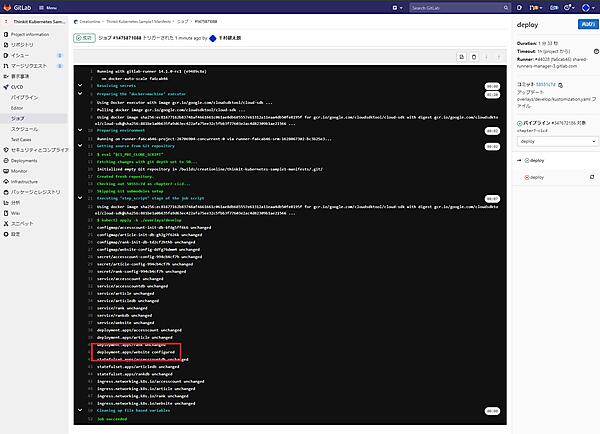Image resolution: width=600 pixels, height=434 pixels.
Task: Click the retry button beside deploy title
Action: [x=587, y=24]
